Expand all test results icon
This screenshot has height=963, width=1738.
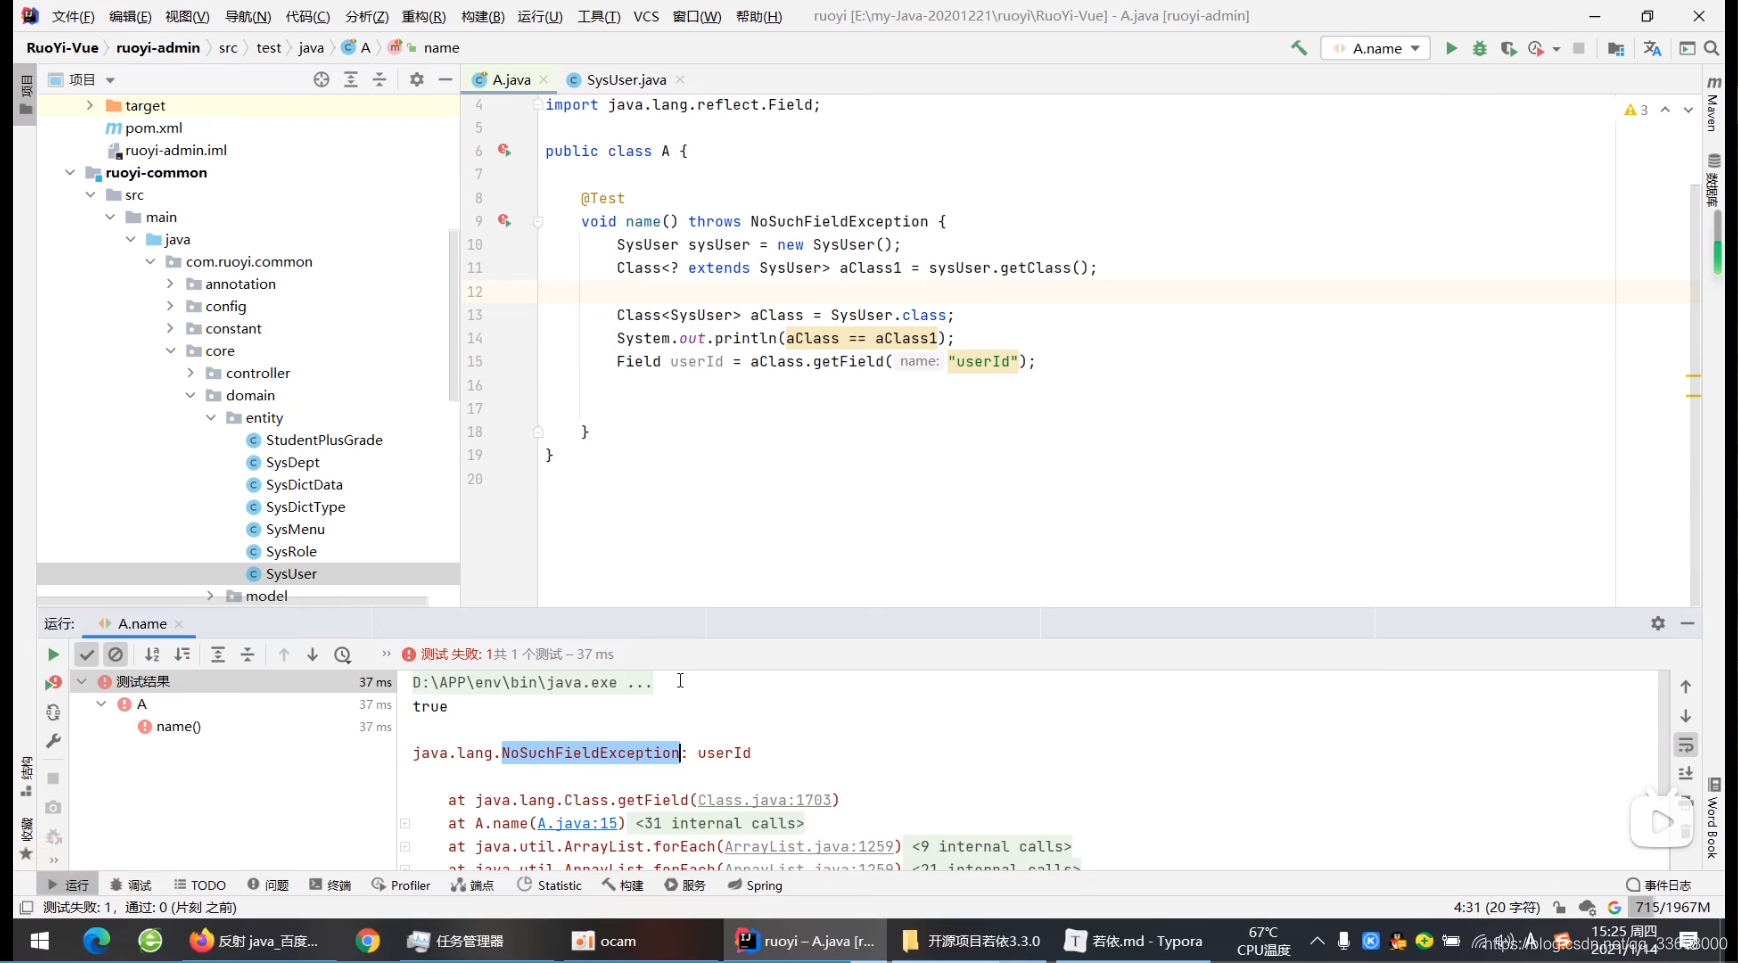coord(218,654)
